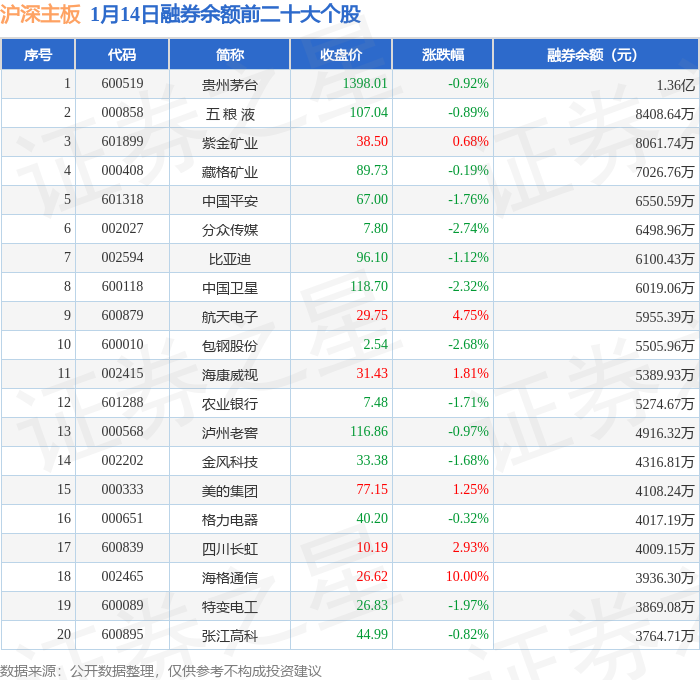Click stock code 000408
The image size is (700, 680).
(x=122, y=171)
